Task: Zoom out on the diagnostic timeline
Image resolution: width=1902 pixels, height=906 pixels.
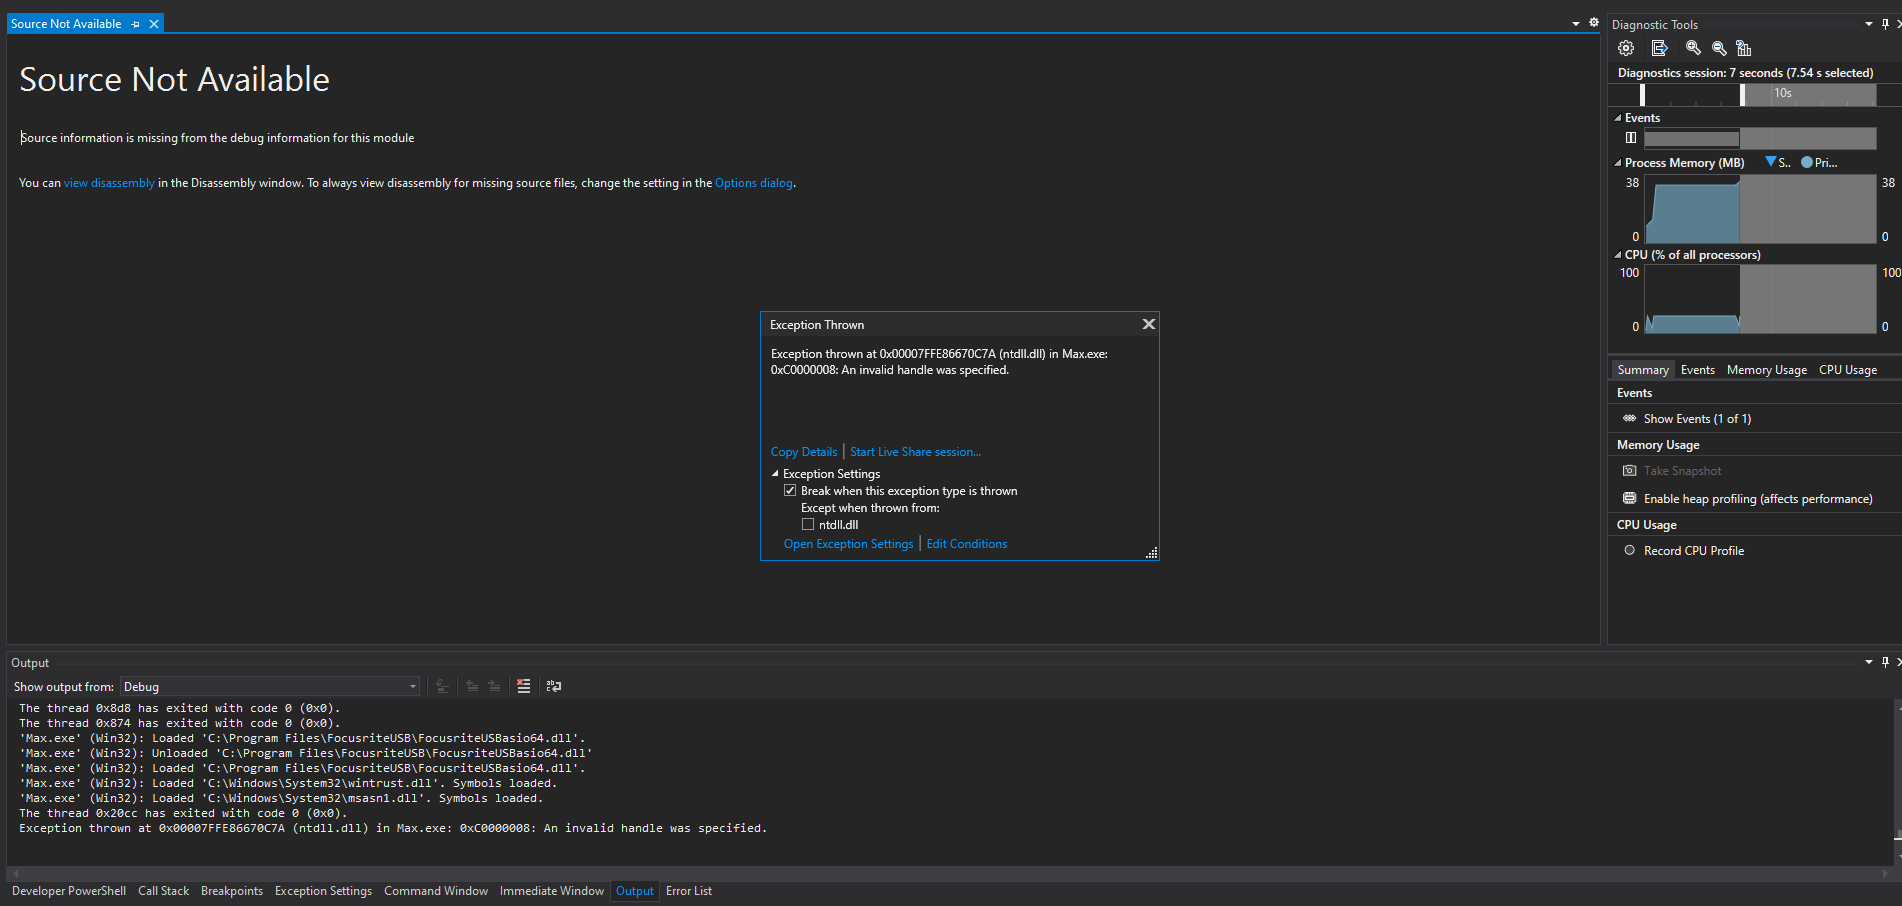Action: [x=1719, y=48]
